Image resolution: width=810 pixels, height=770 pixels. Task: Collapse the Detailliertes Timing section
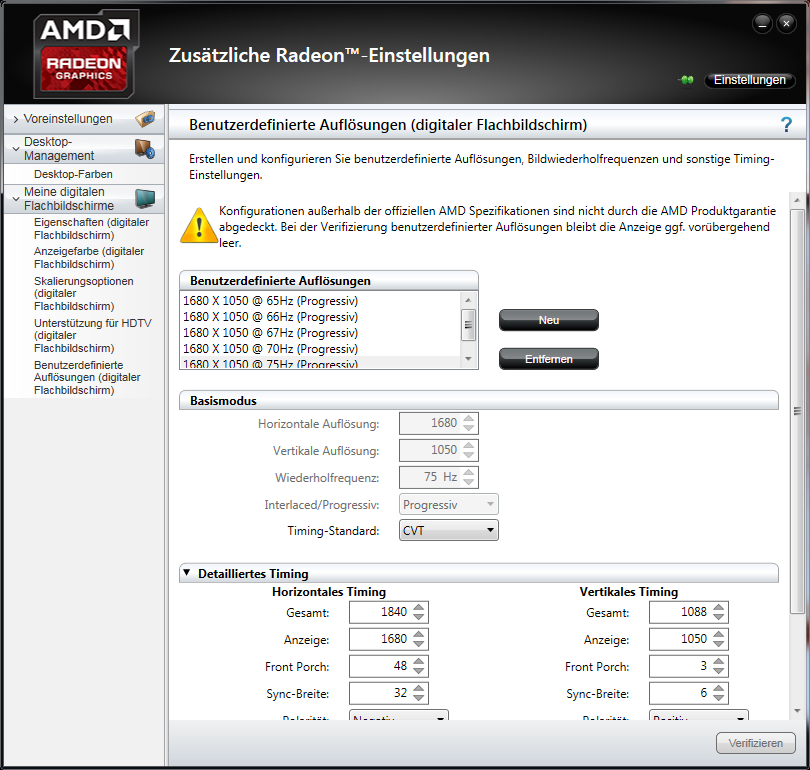tap(187, 573)
